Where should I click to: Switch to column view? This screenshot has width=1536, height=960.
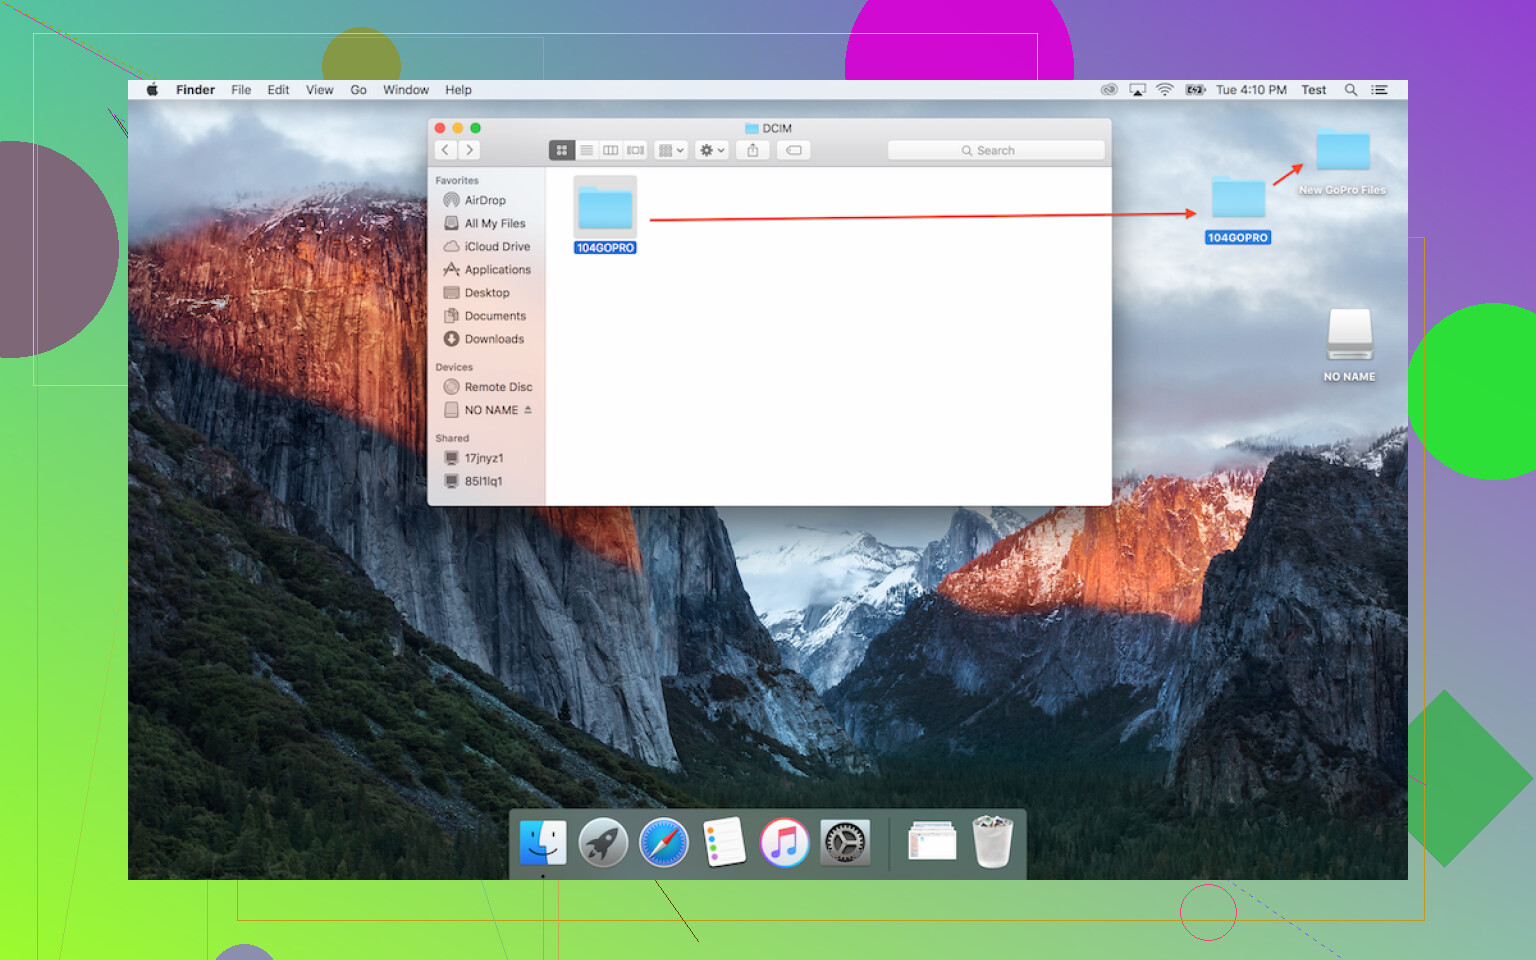[610, 150]
